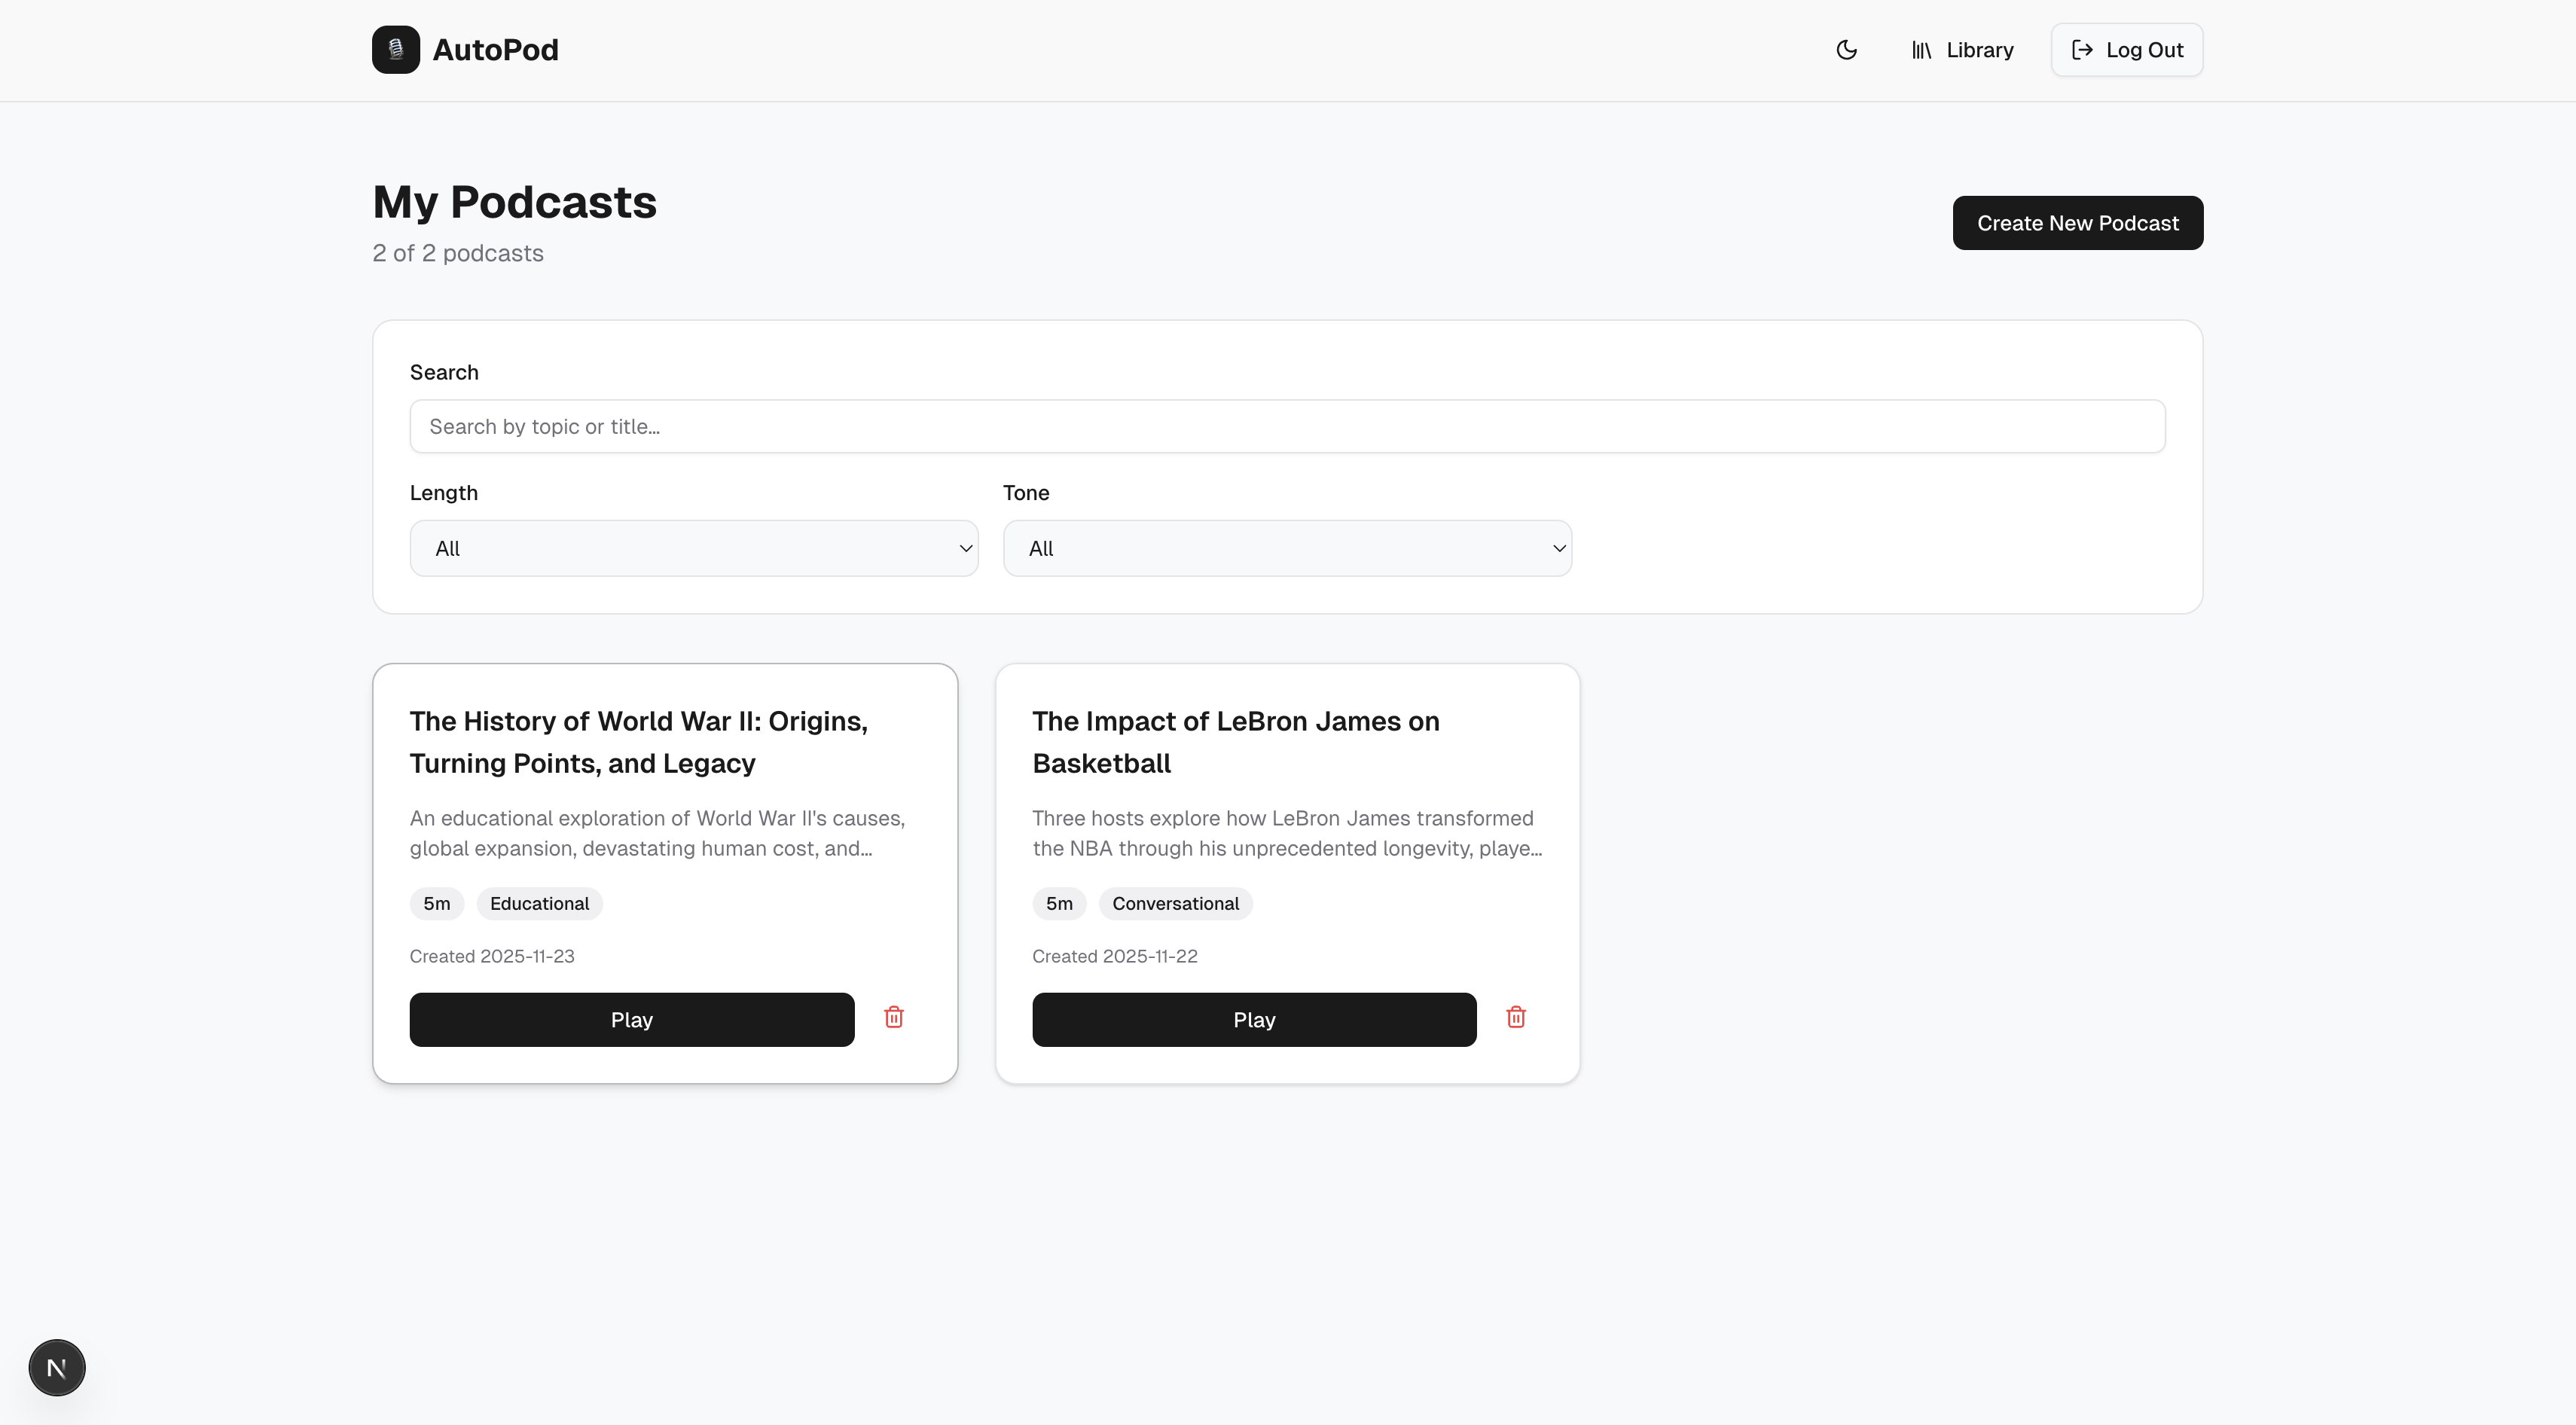Go to the Library page

coord(1979,50)
